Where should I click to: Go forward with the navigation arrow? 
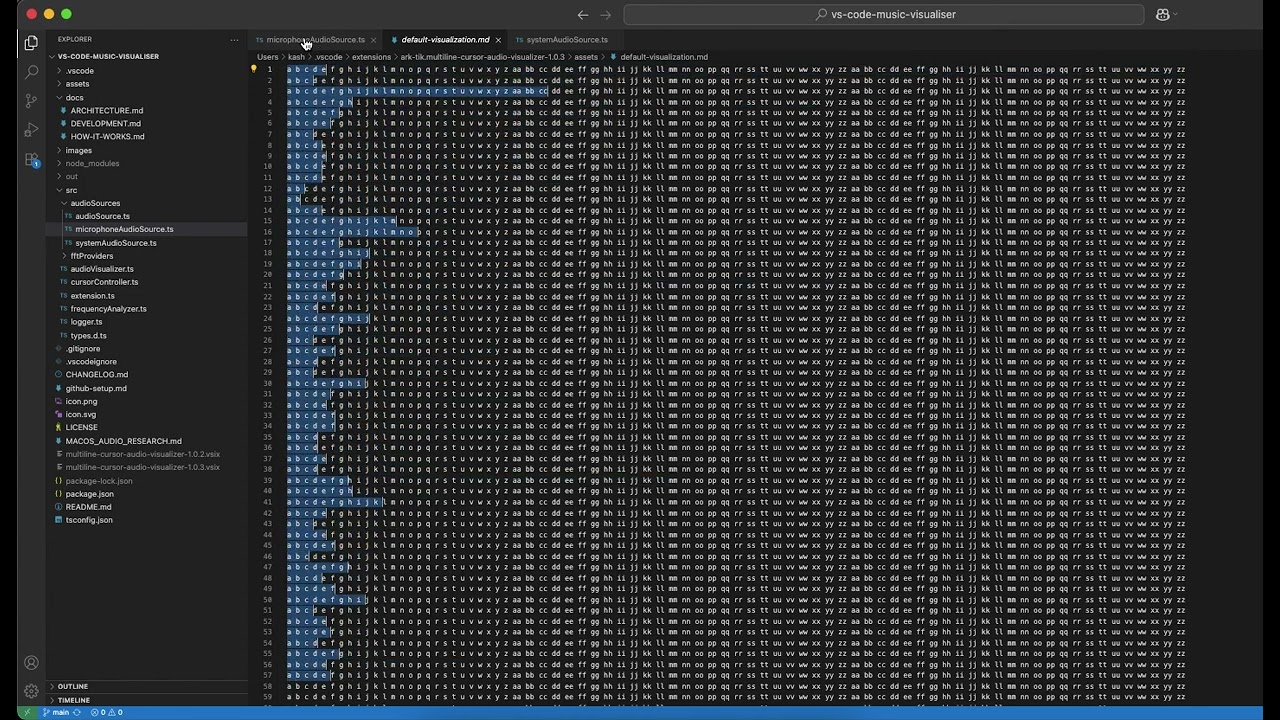pyautogui.click(x=605, y=14)
